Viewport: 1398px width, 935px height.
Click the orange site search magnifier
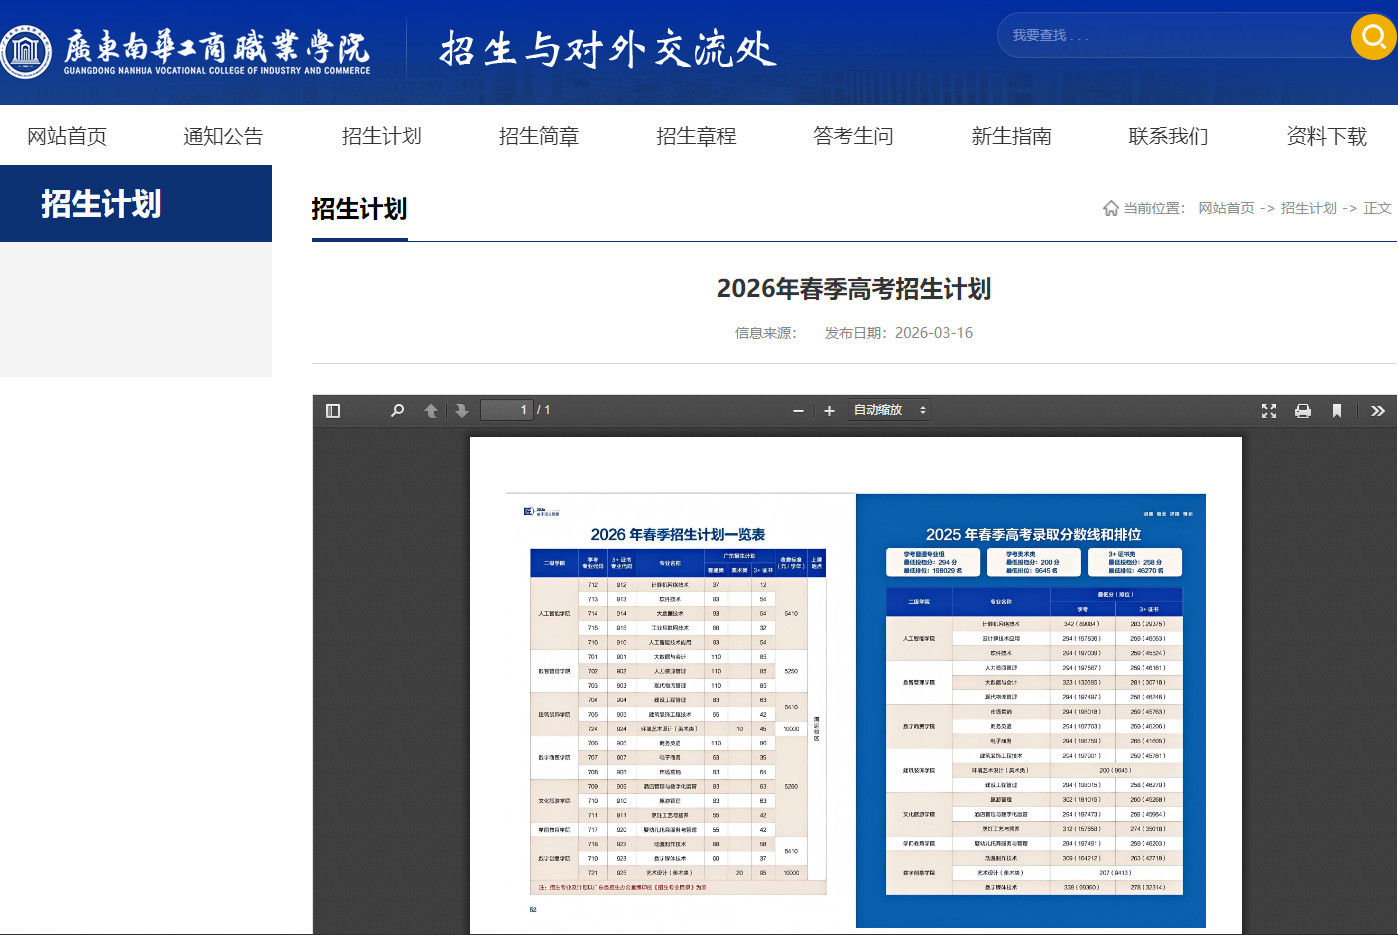click(1372, 36)
